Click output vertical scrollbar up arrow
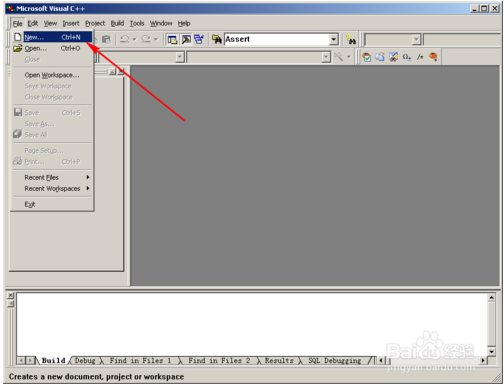This screenshot has height=387, width=504. click(491, 297)
